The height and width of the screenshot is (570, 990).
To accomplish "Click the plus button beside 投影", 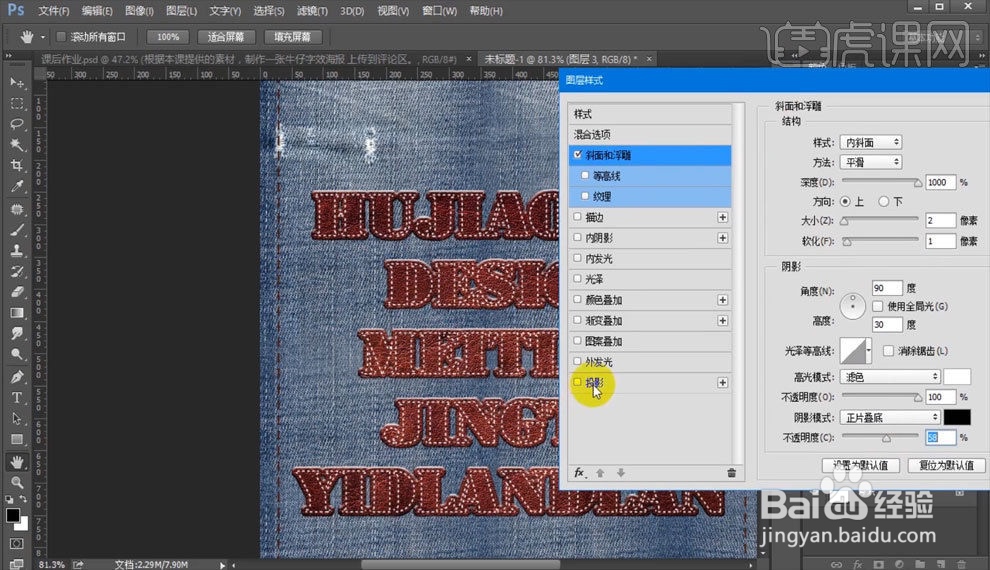I will coord(722,383).
